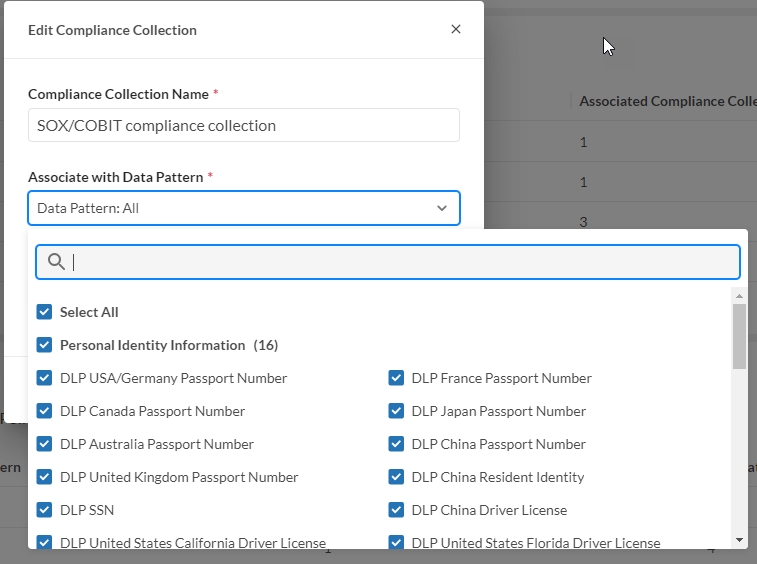
Task: Uncheck DLP USA/Germany Passport Number
Action: (44, 378)
